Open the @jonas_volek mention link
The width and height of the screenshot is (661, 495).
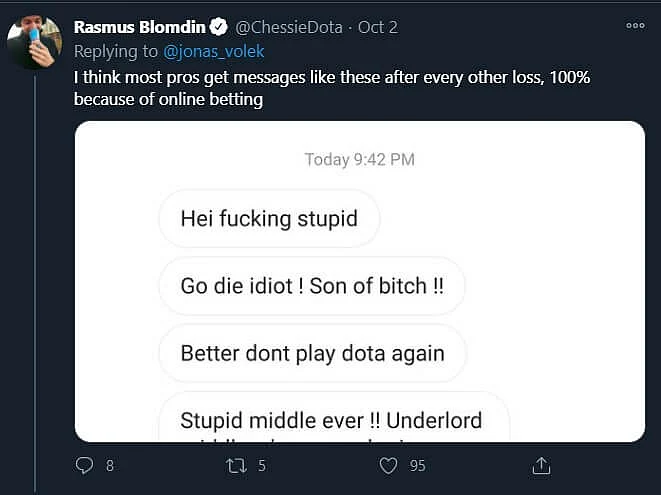tap(213, 51)
